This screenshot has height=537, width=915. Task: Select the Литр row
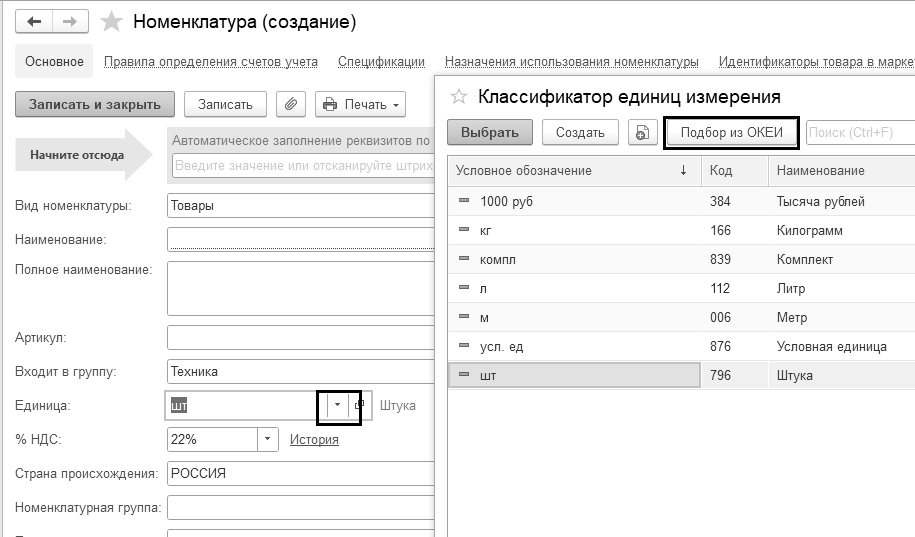(682, 288)
